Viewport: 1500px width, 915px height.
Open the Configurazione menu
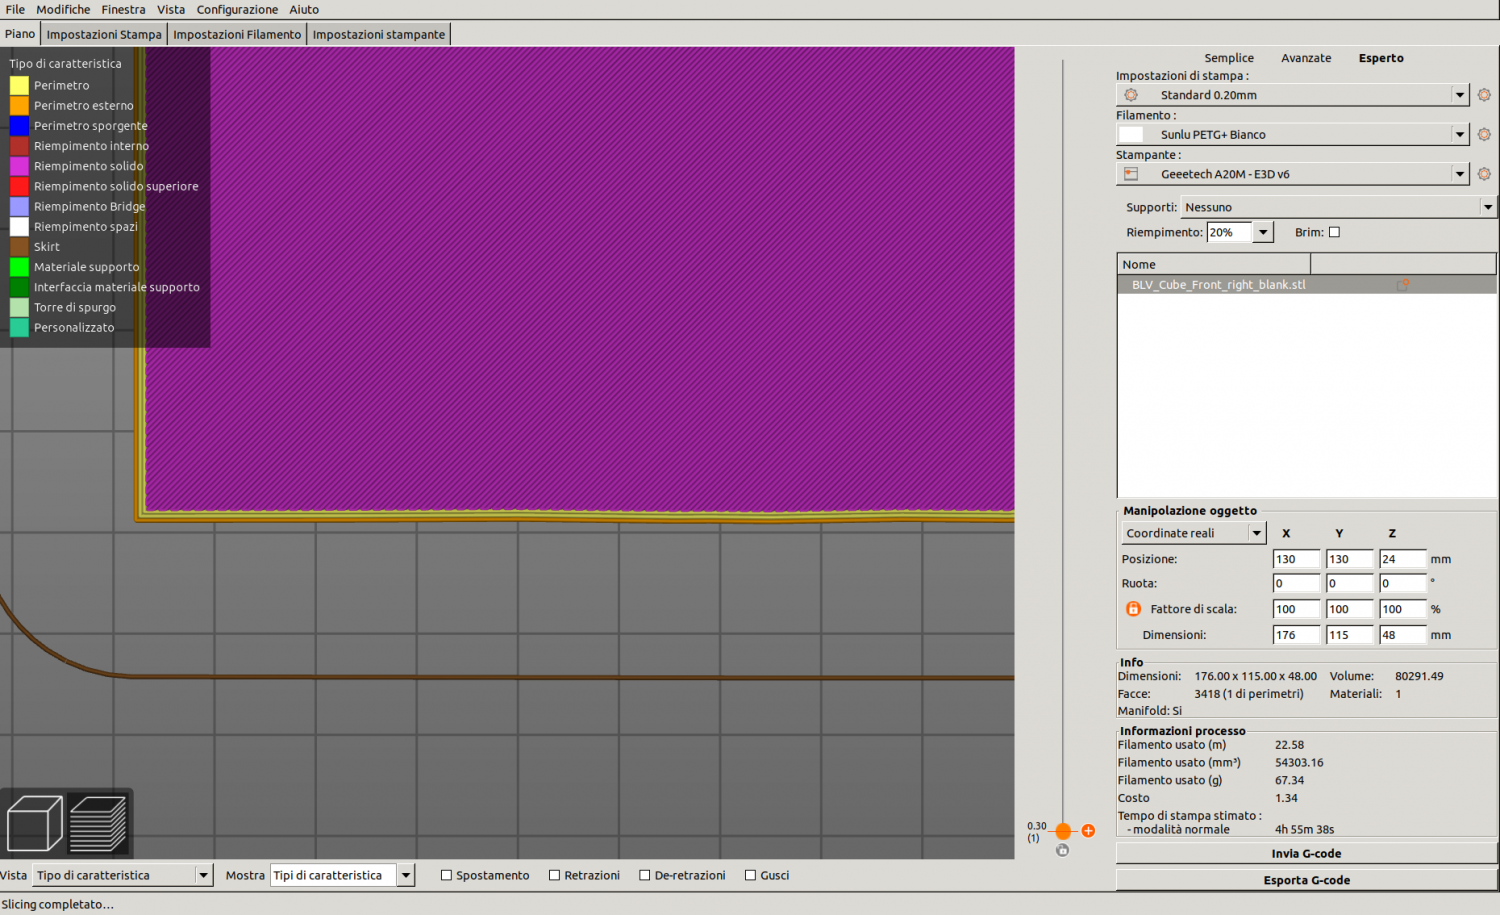pyautogui.click(x=237, y=9)
